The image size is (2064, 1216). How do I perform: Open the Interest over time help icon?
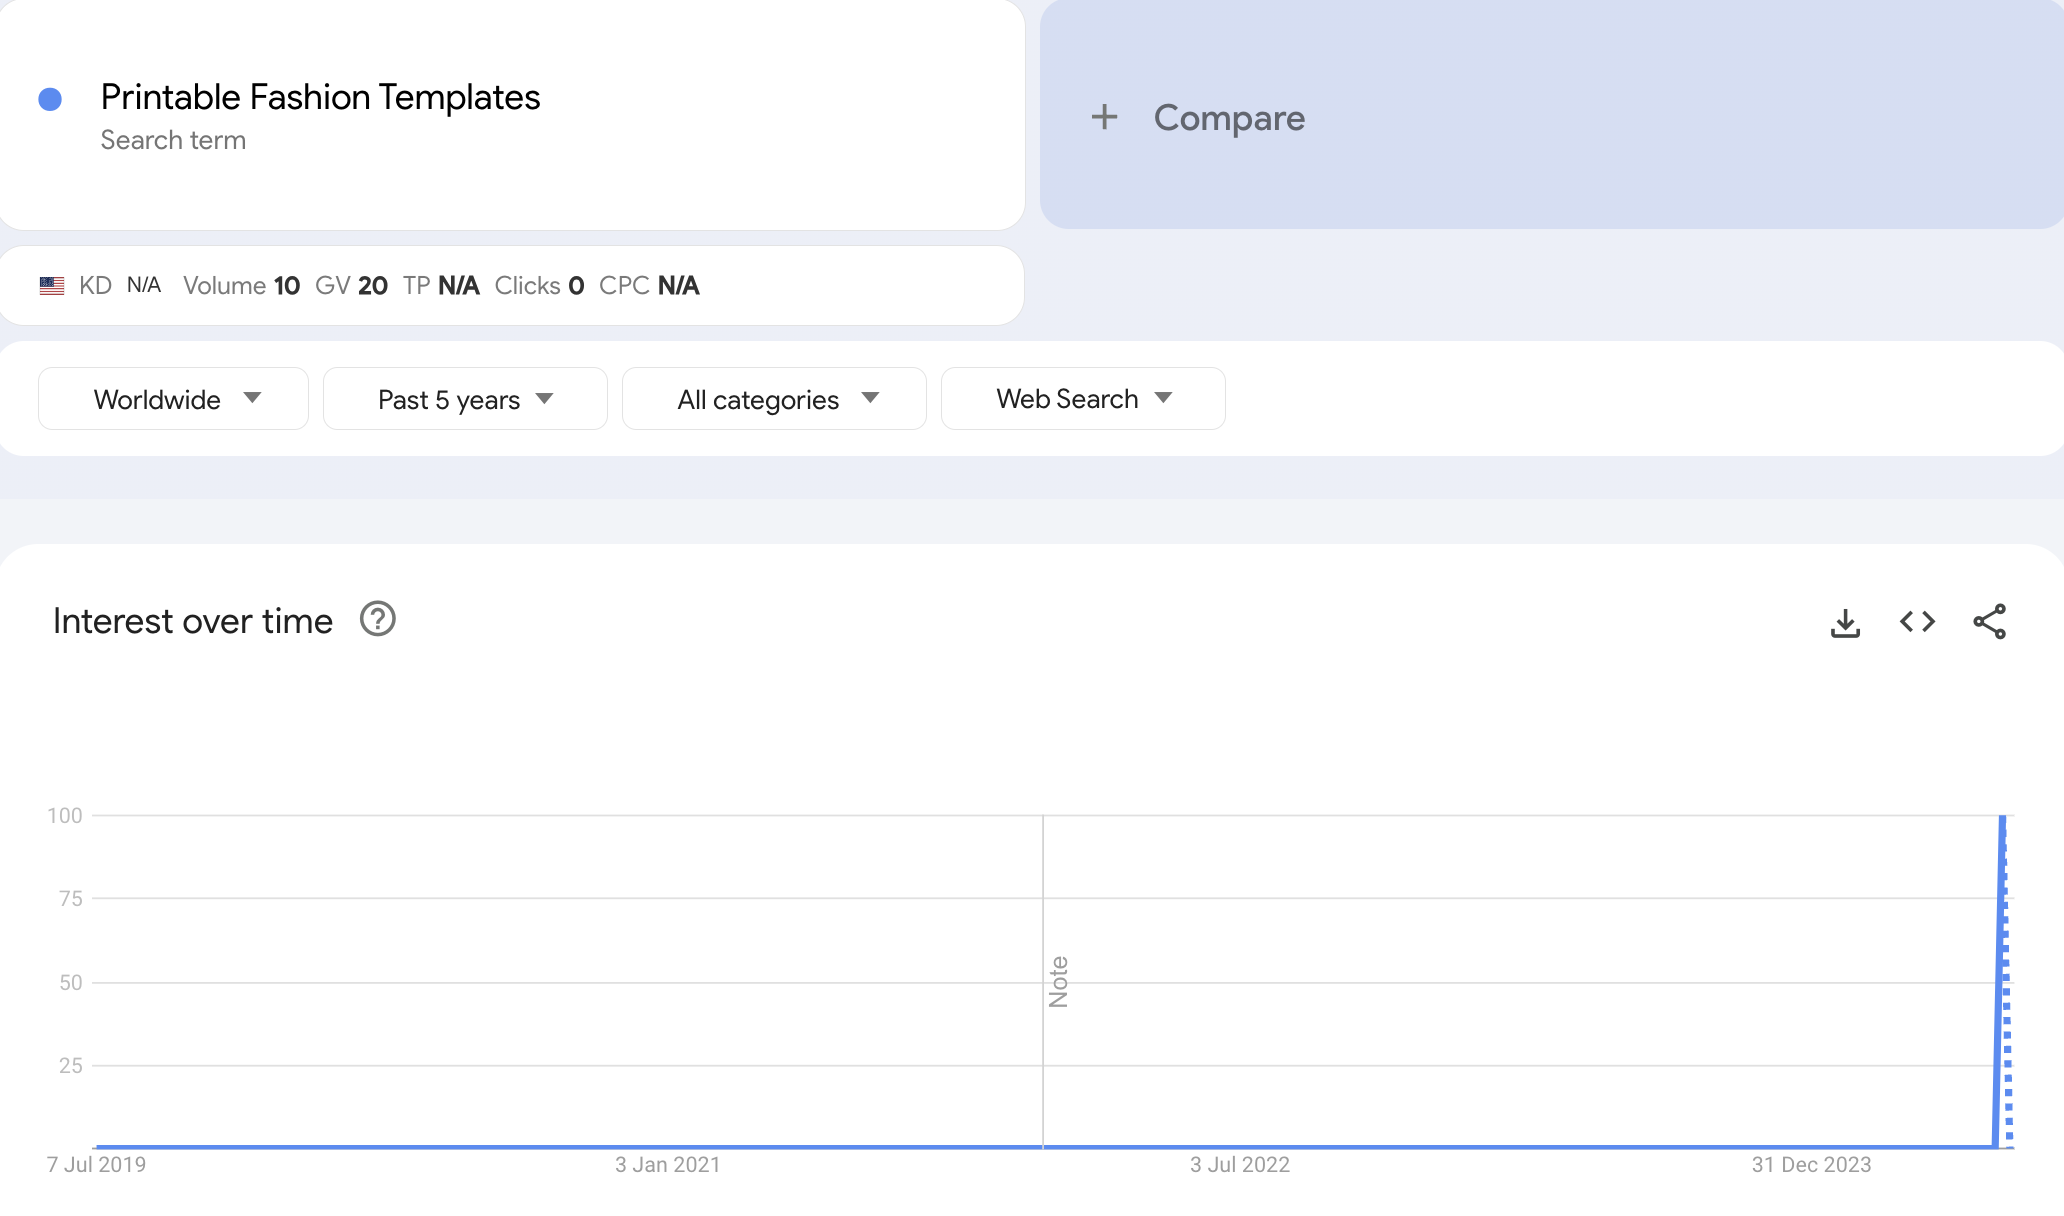377,620
